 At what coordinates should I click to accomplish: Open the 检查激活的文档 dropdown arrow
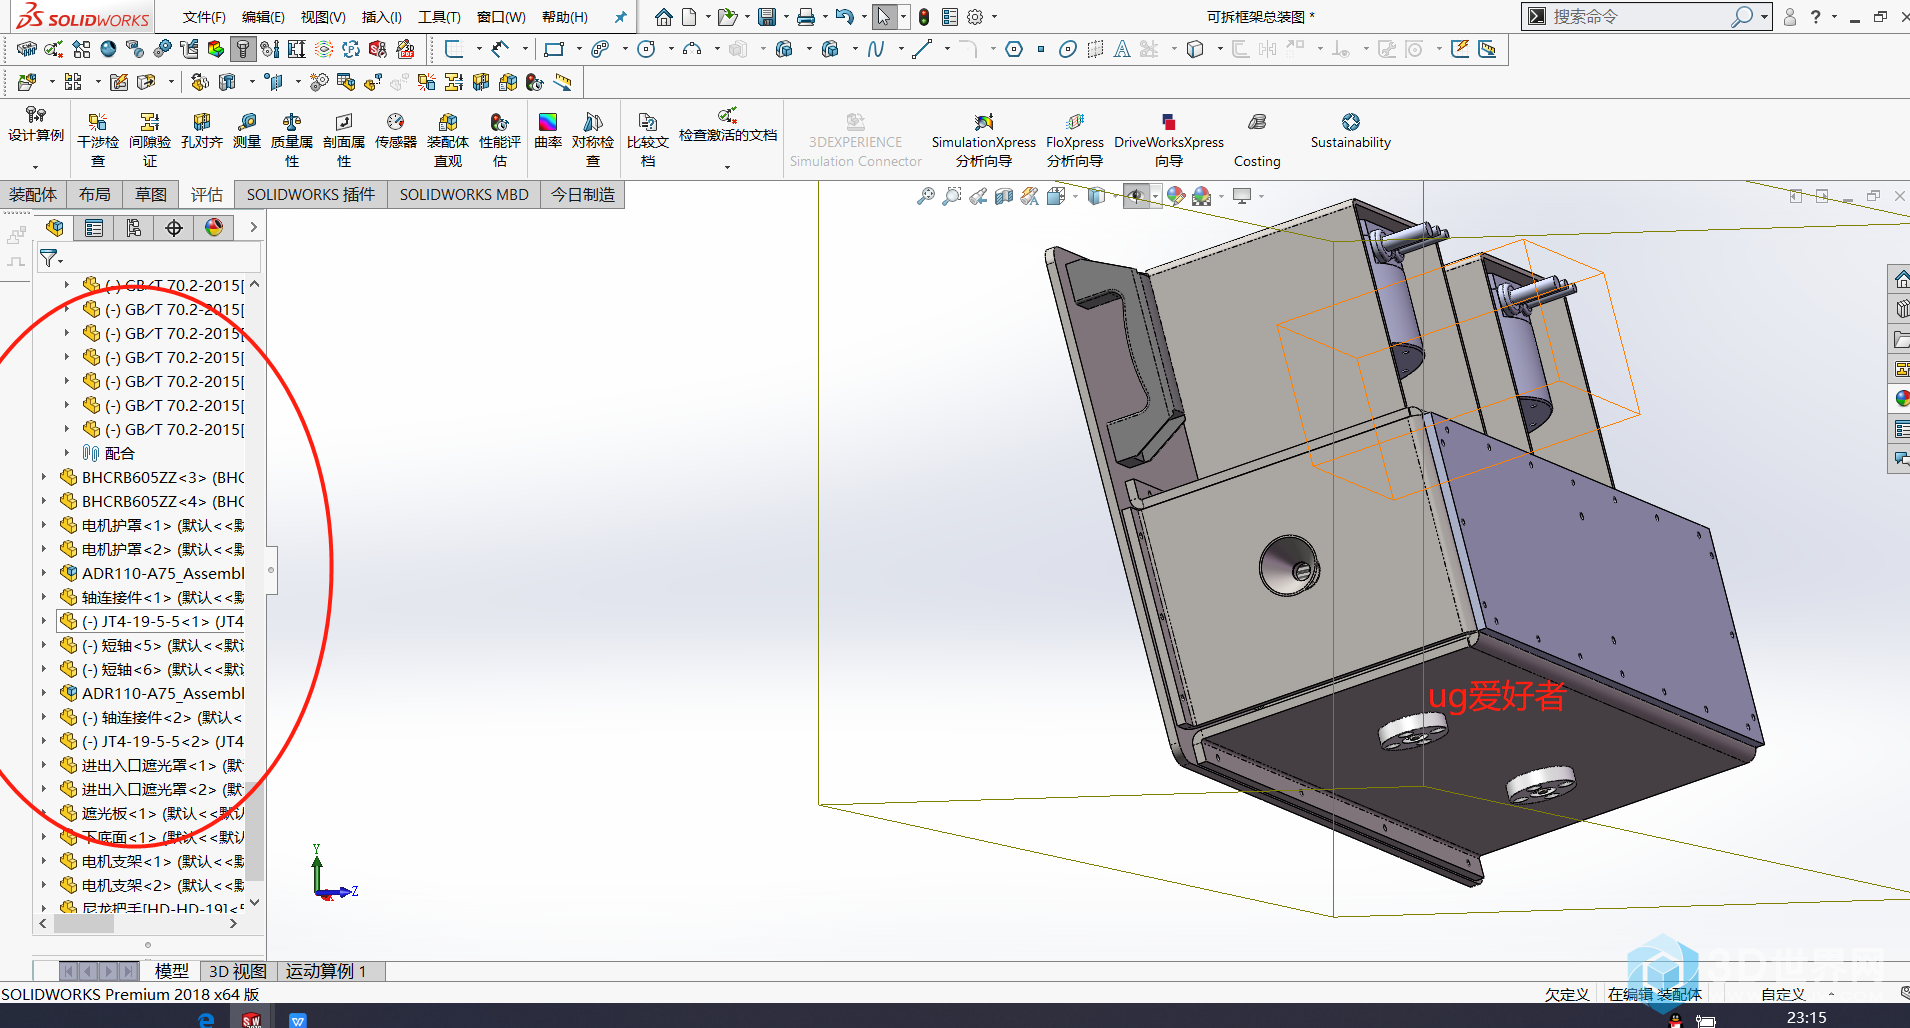[728, 167]
